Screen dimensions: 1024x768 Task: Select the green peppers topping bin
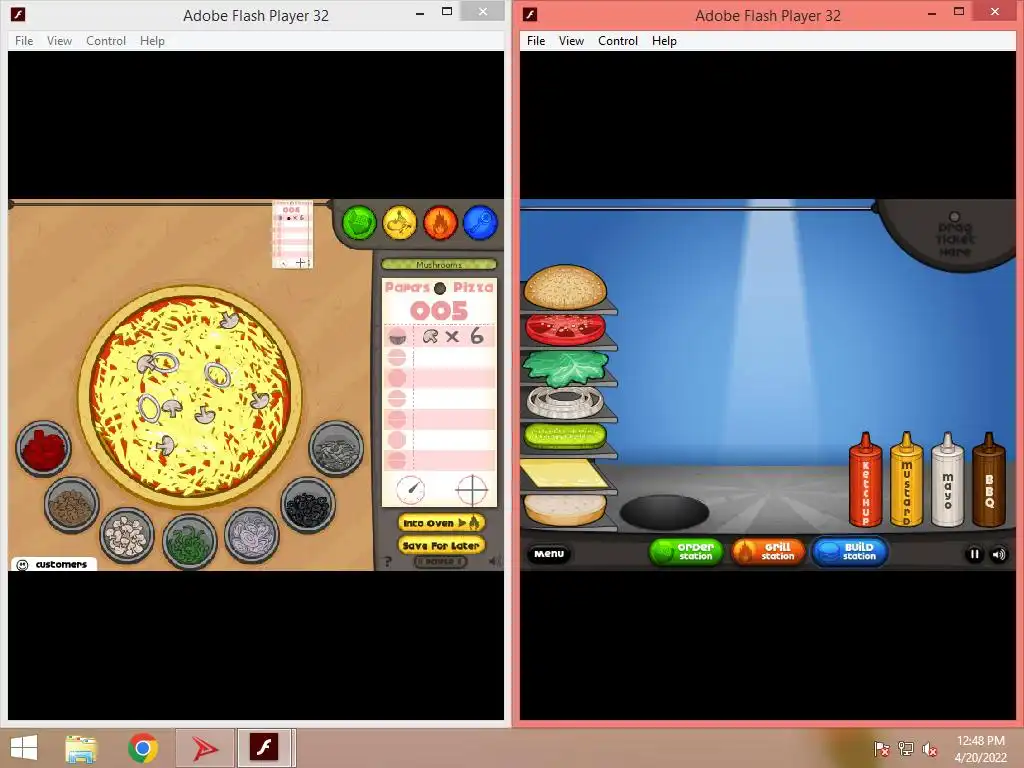189,541
